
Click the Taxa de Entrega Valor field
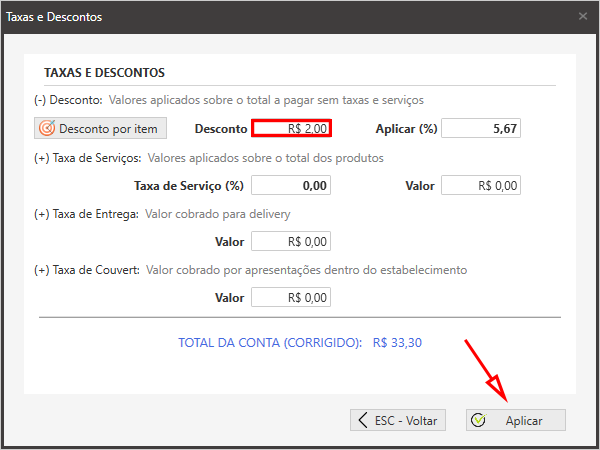291,241
